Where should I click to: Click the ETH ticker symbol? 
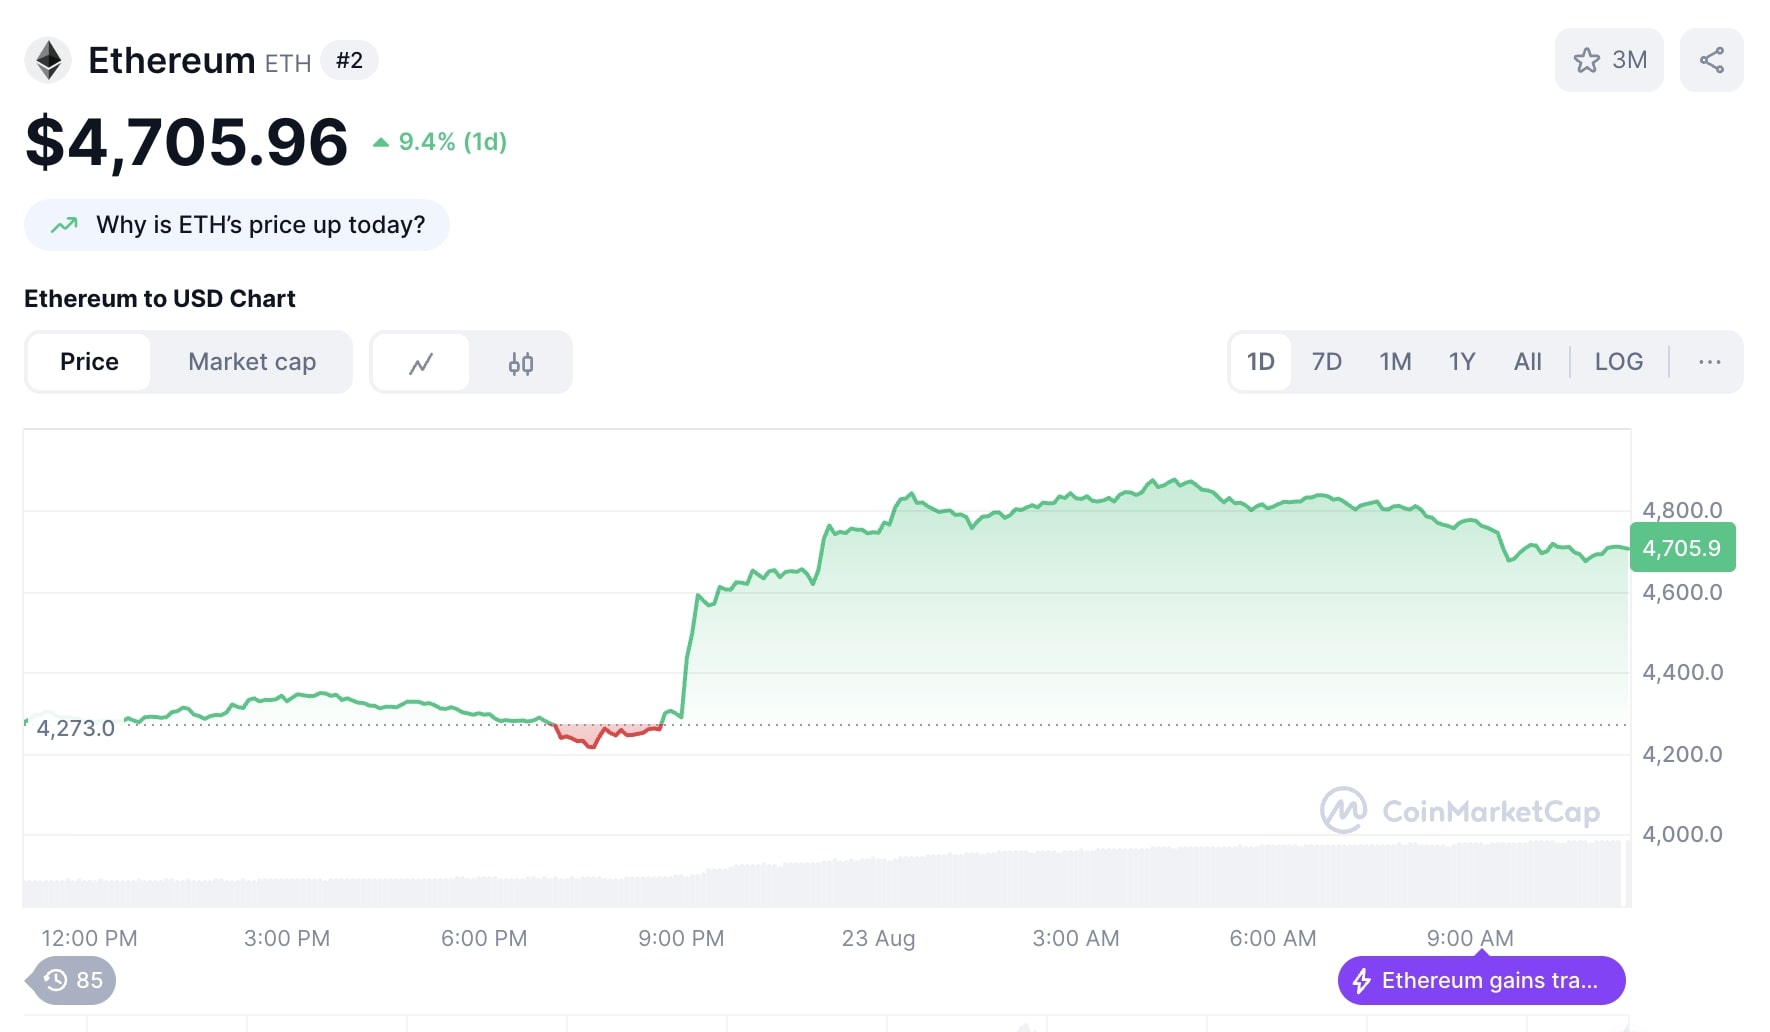pyautogui.click(x=288, y=63)
